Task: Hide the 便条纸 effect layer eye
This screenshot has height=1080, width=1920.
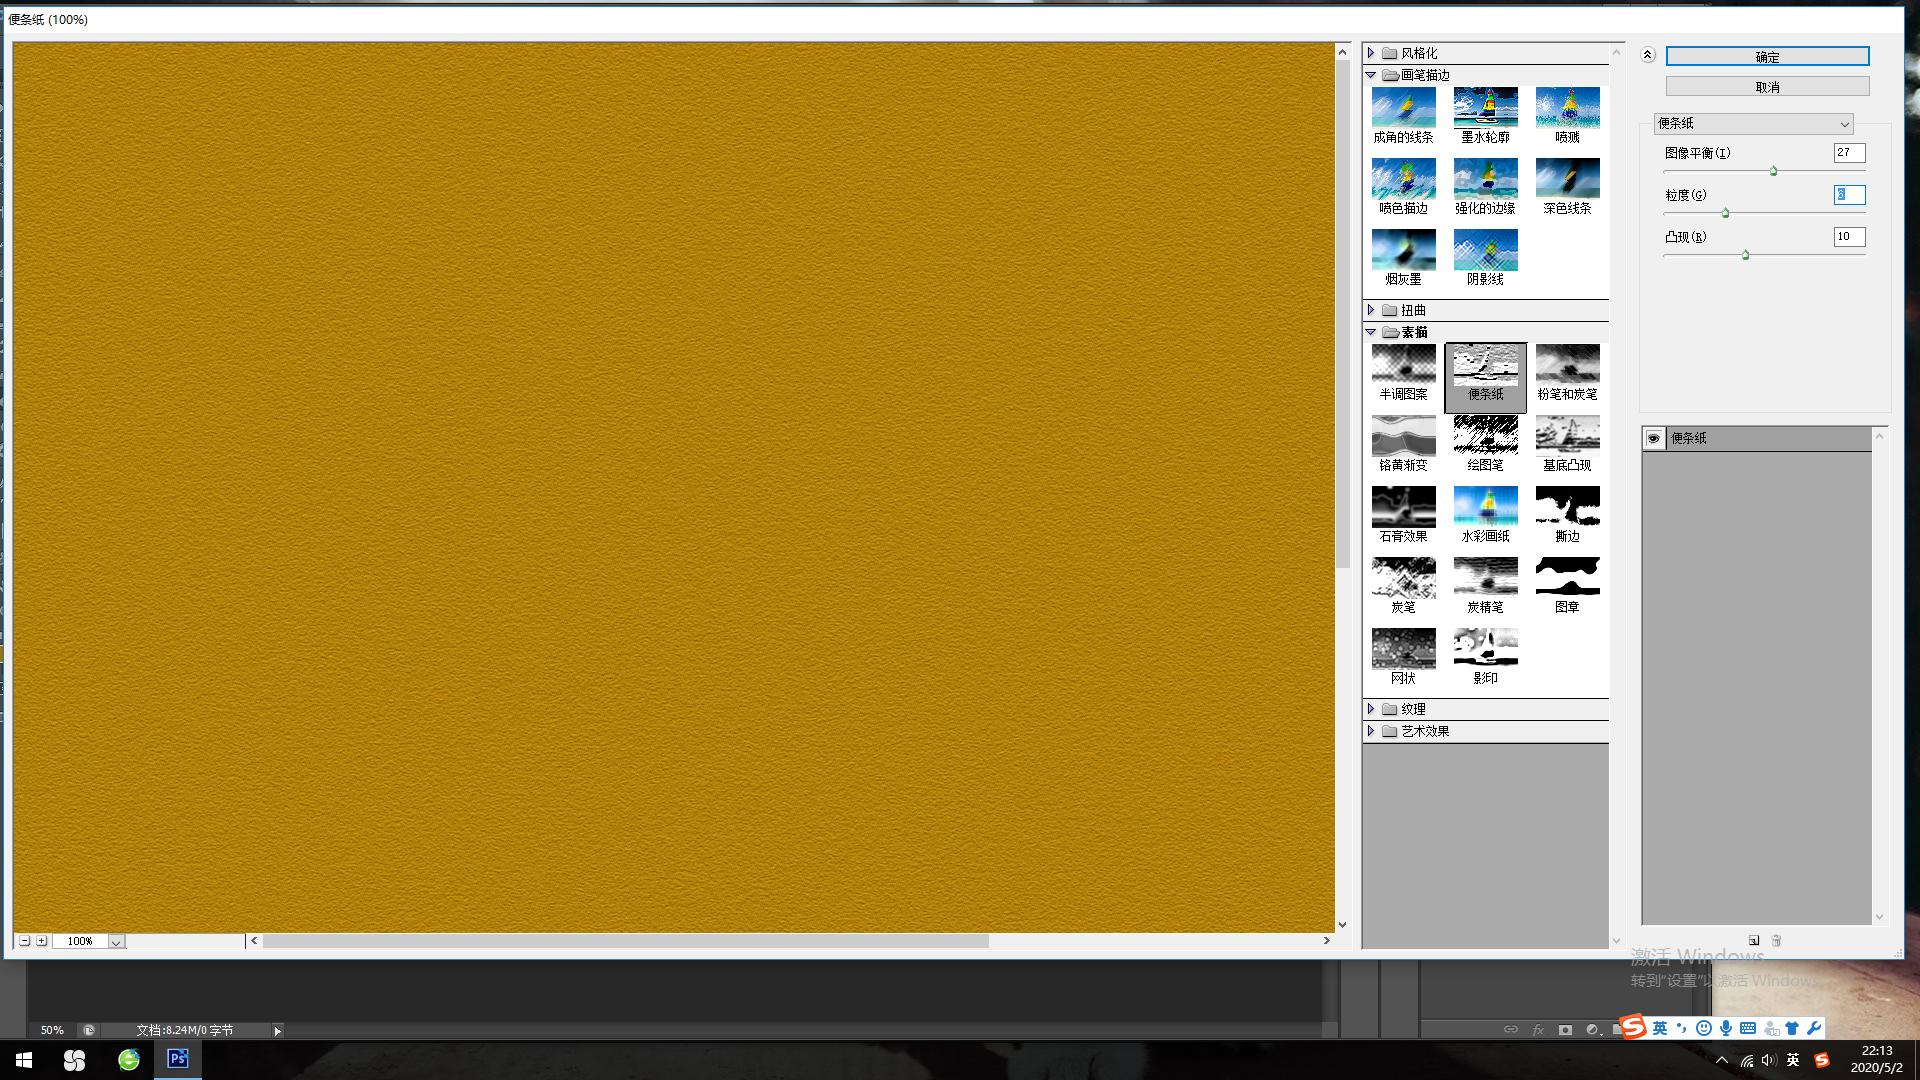Action: point(1653,438)
